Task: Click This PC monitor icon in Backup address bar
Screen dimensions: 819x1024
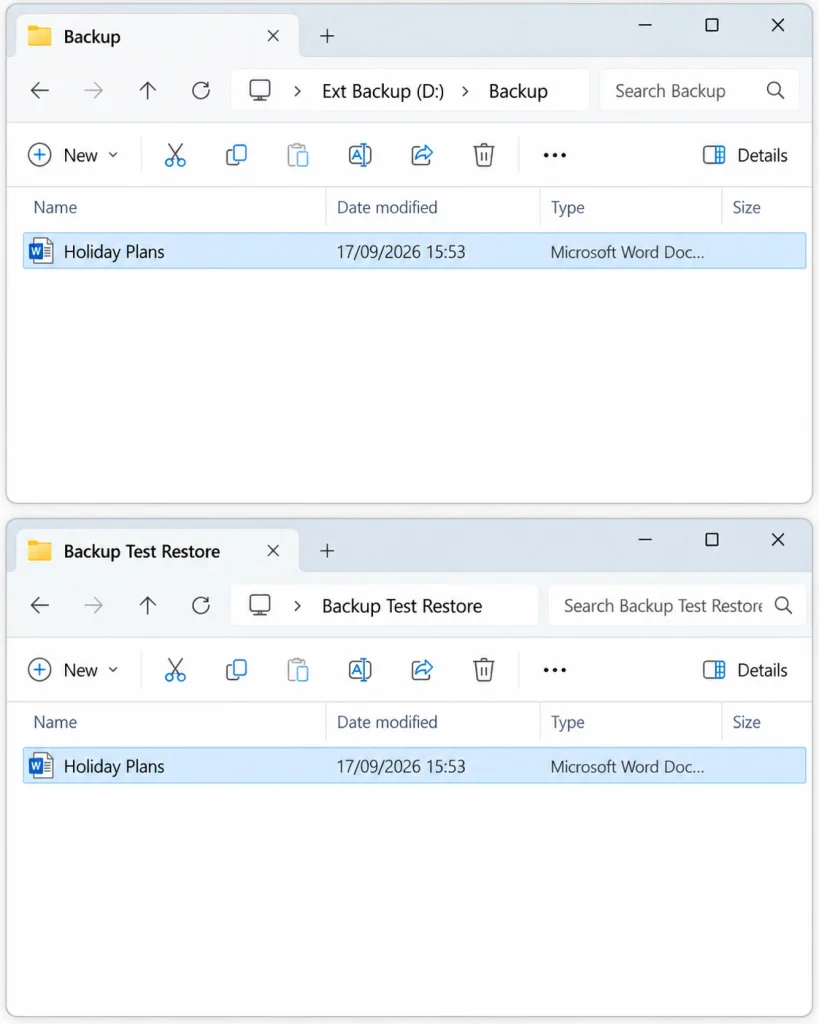Action: tap(260, 90)
